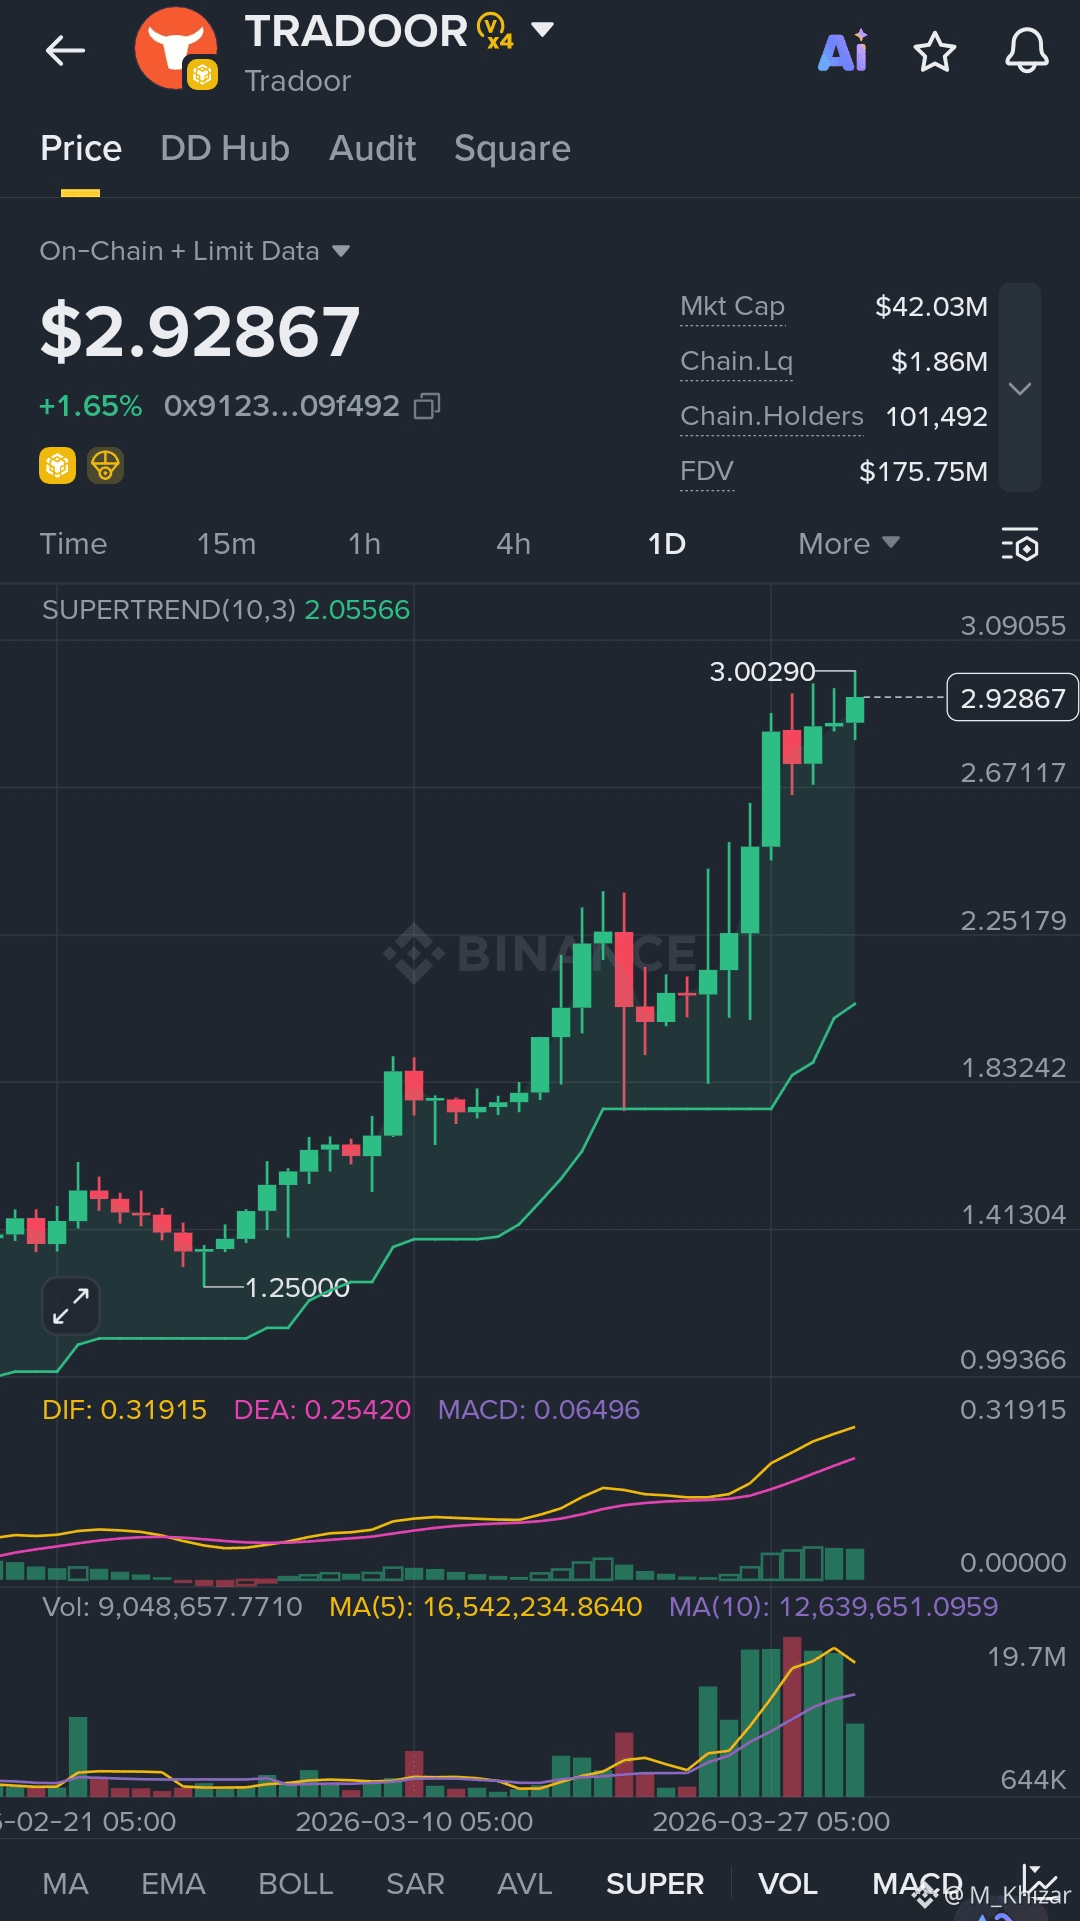Tap the $1.86M chain liquidity value

[939, 361]
